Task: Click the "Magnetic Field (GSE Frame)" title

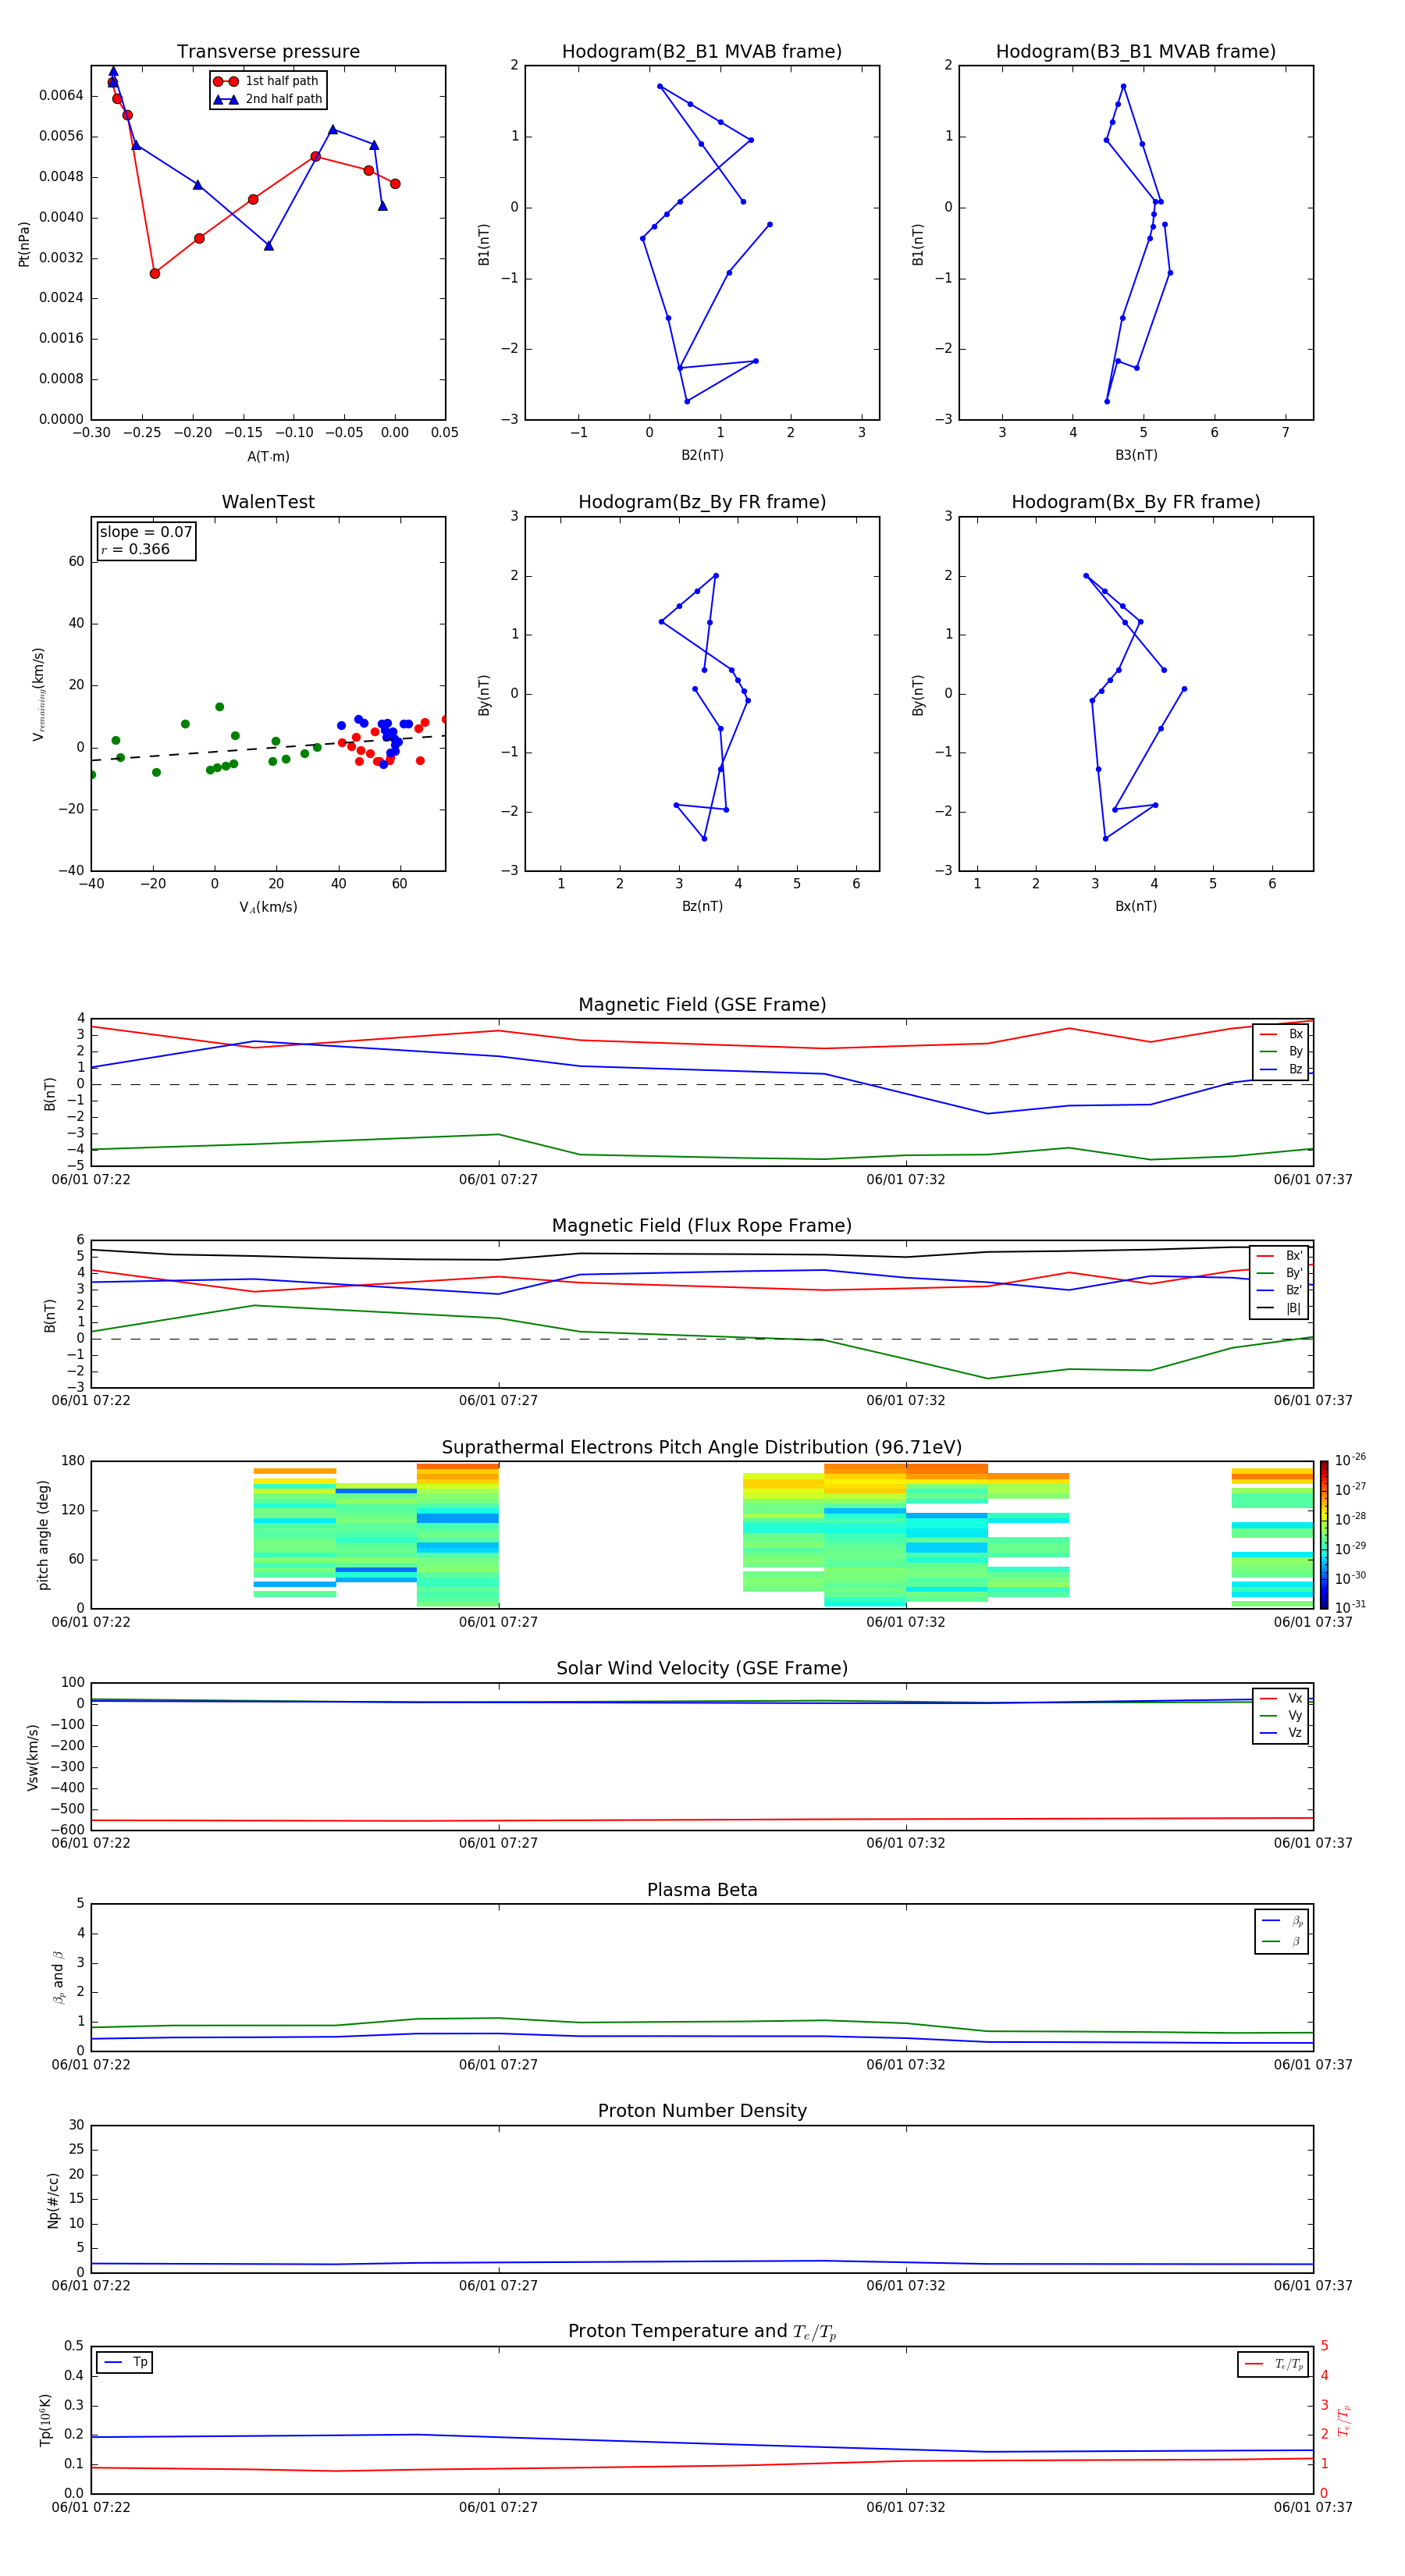Action: (x=702, y=1005)
